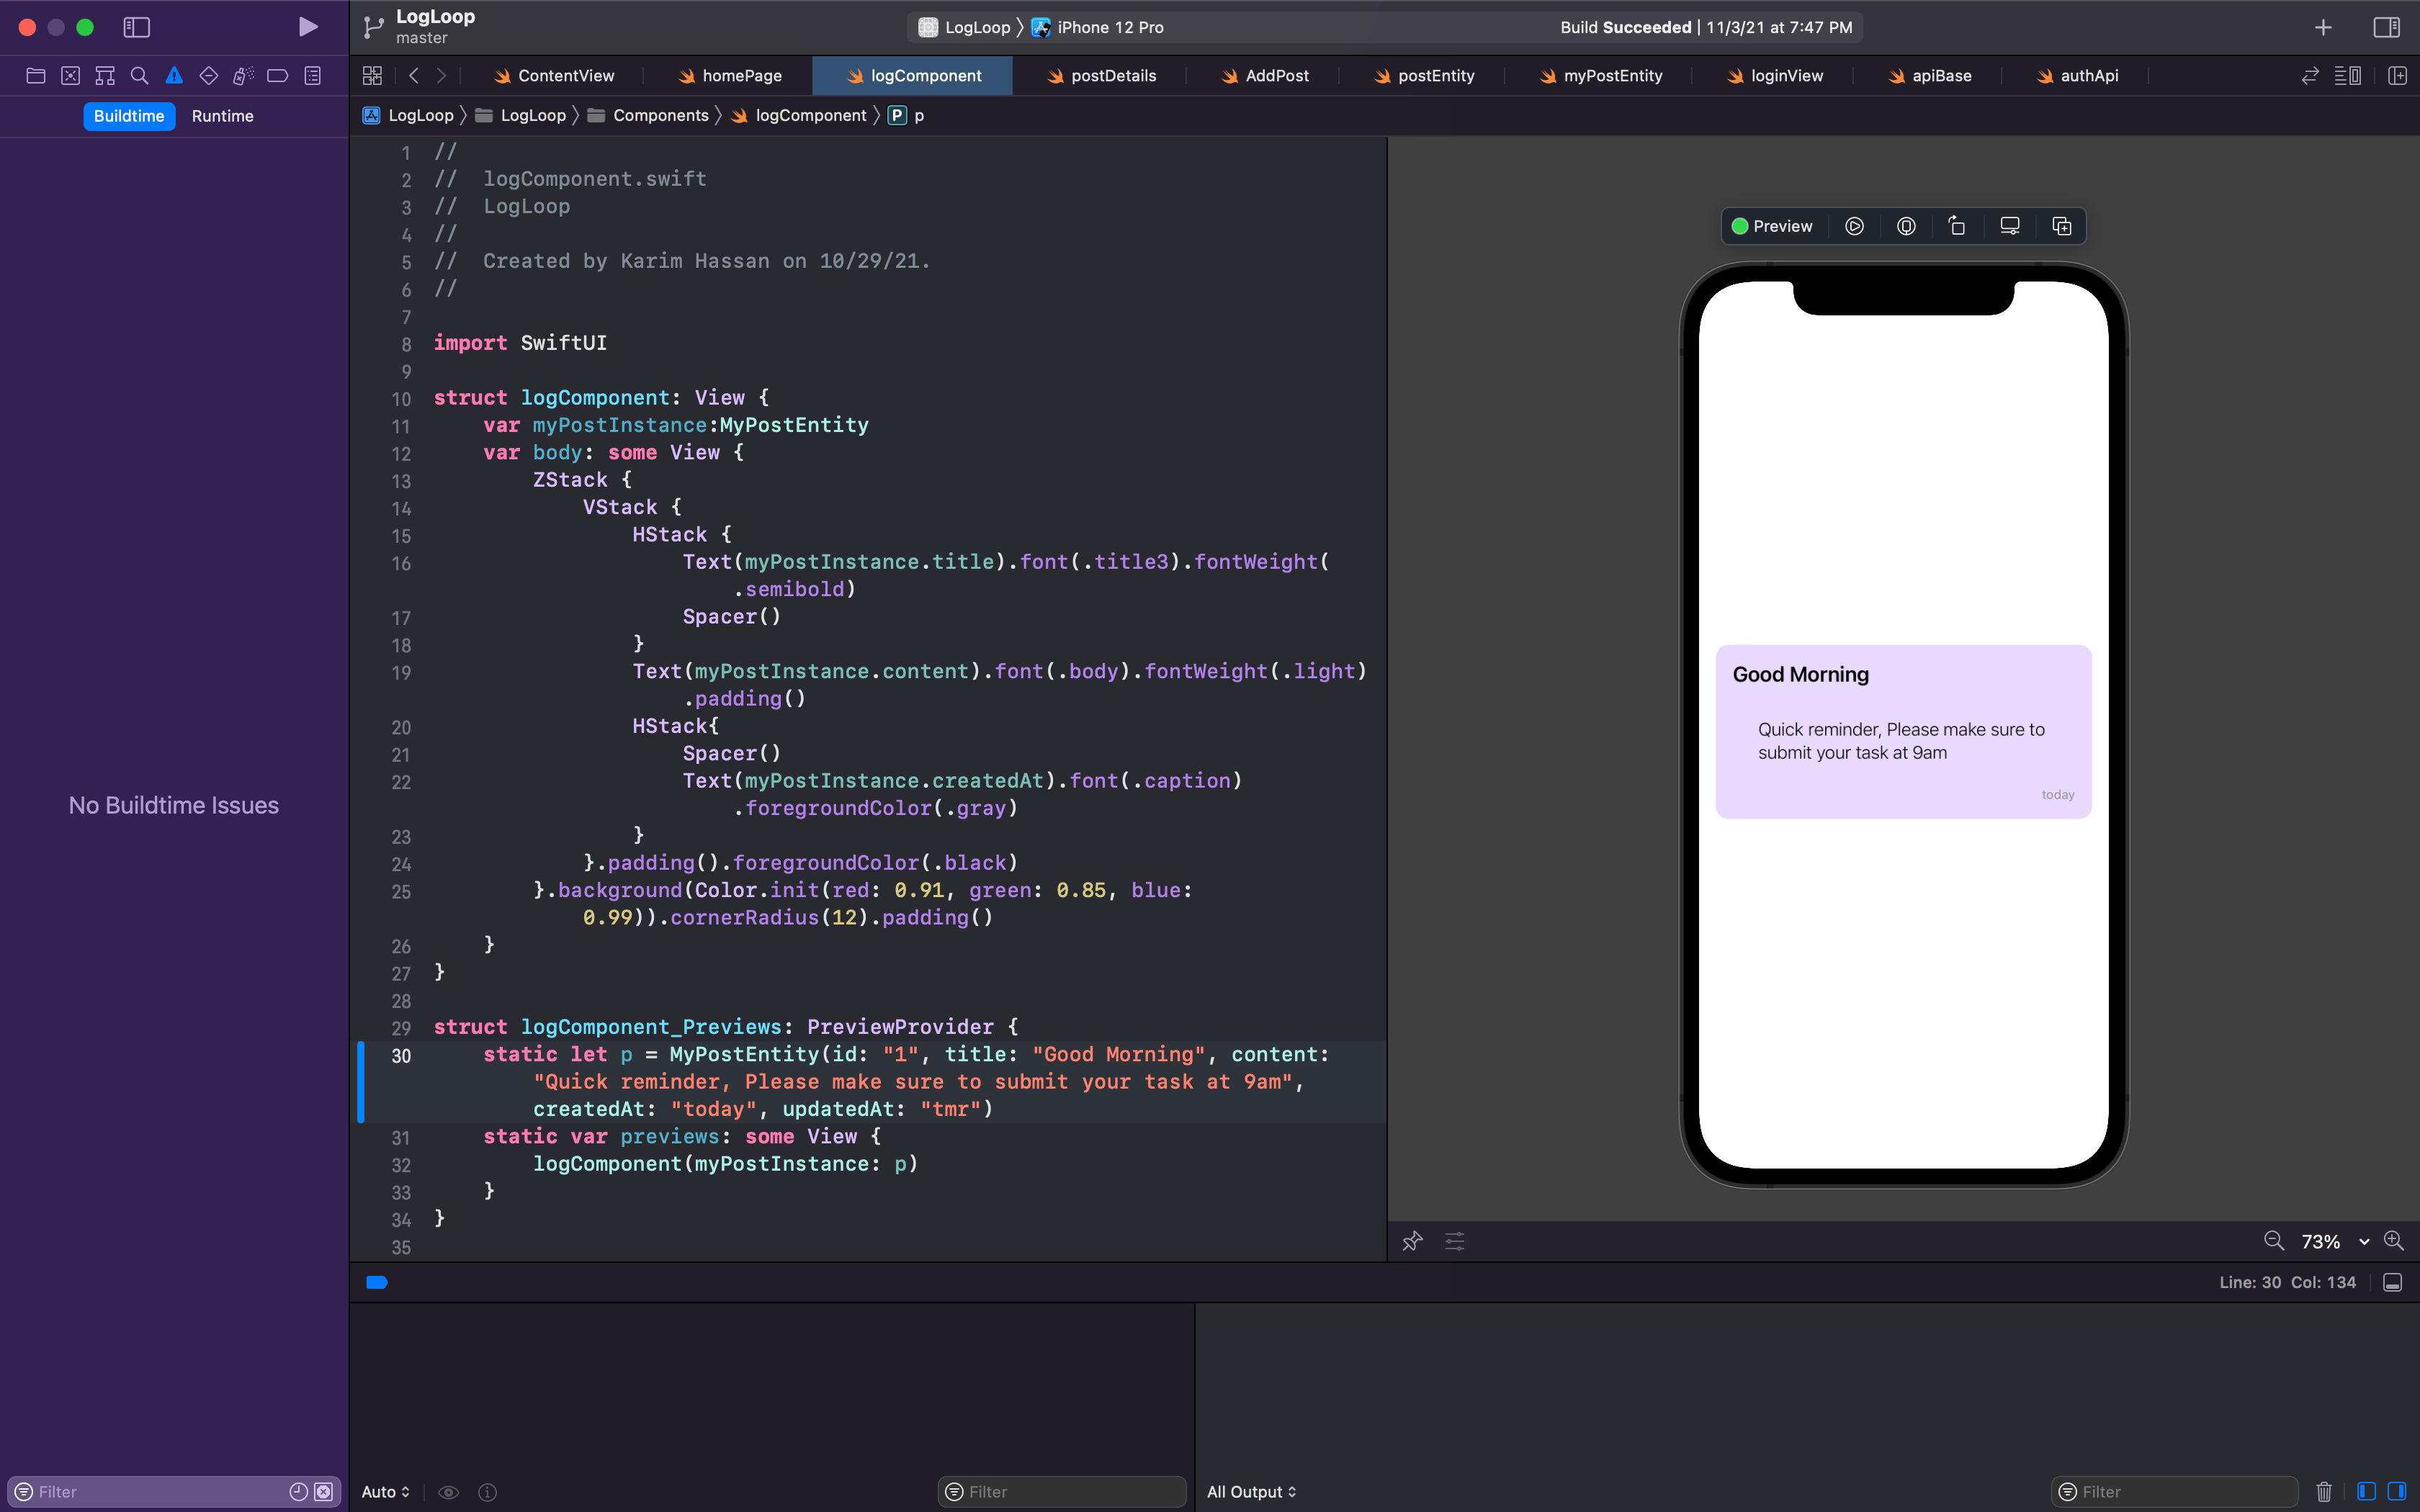
Task: Switch to the authApi tab
Action: tap(2077, 76)
